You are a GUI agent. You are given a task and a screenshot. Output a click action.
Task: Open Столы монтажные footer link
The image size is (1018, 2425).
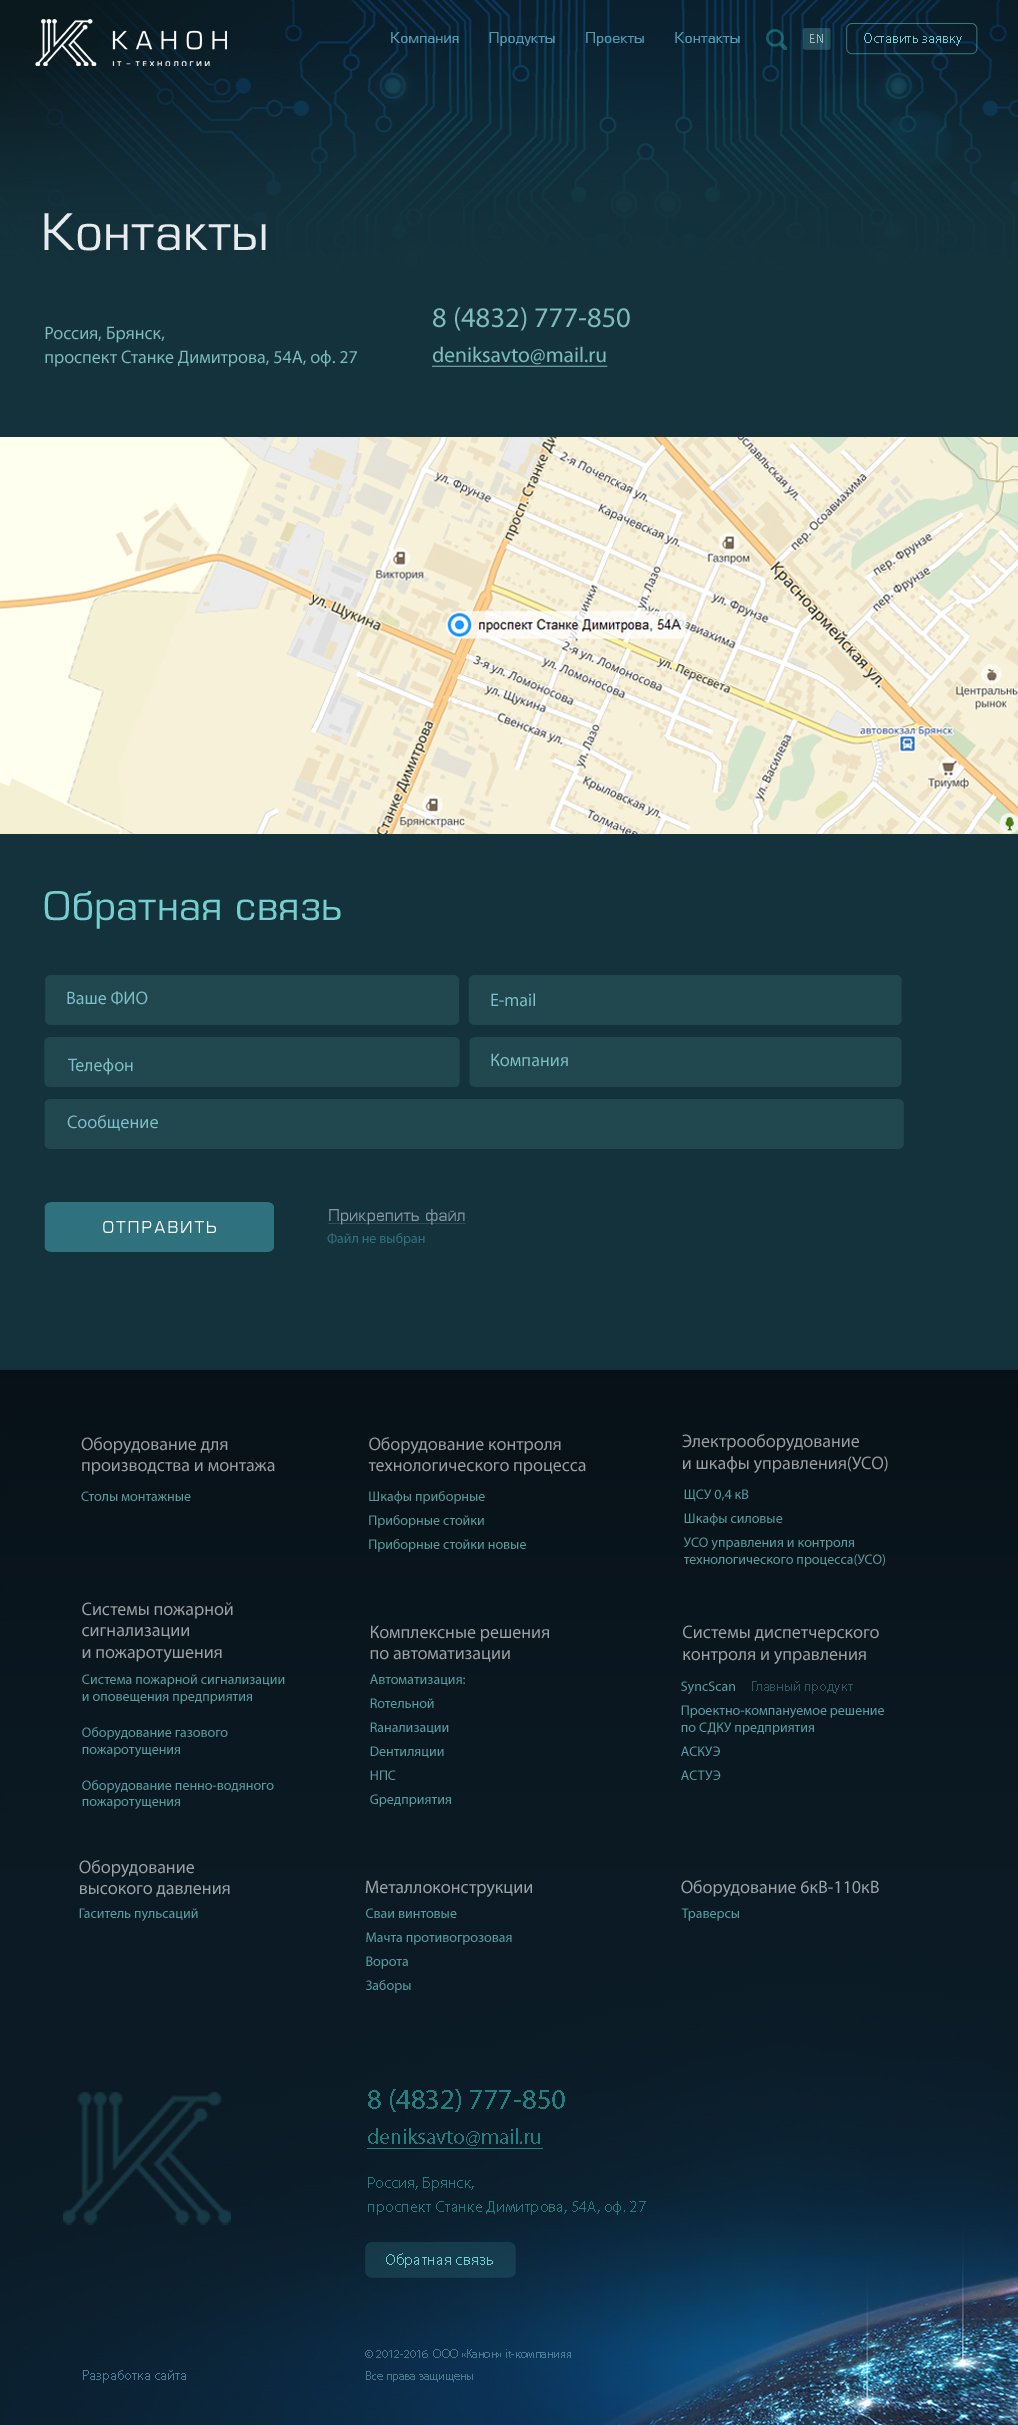coord(136,1496)
